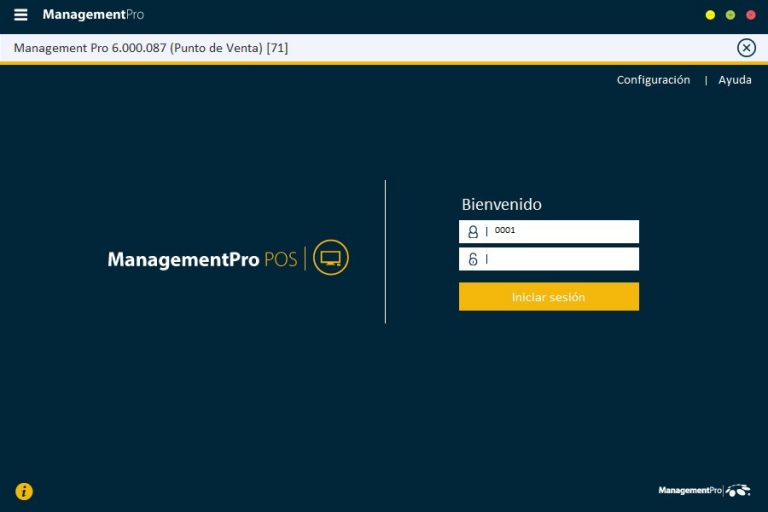Click the Management Pro 6.000.087 version text
Viewport: 768px width, 512px height.
pyautogui.click(x=151, y=48)
